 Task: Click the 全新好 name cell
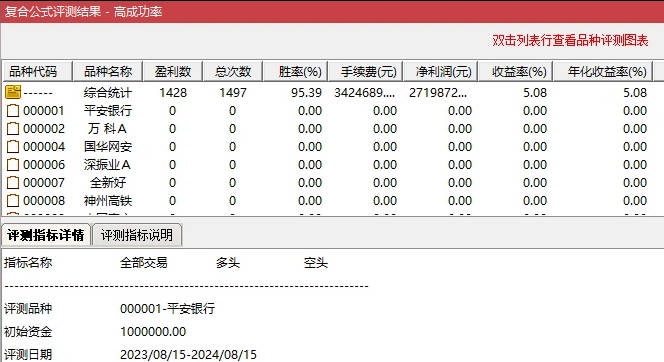108,182
